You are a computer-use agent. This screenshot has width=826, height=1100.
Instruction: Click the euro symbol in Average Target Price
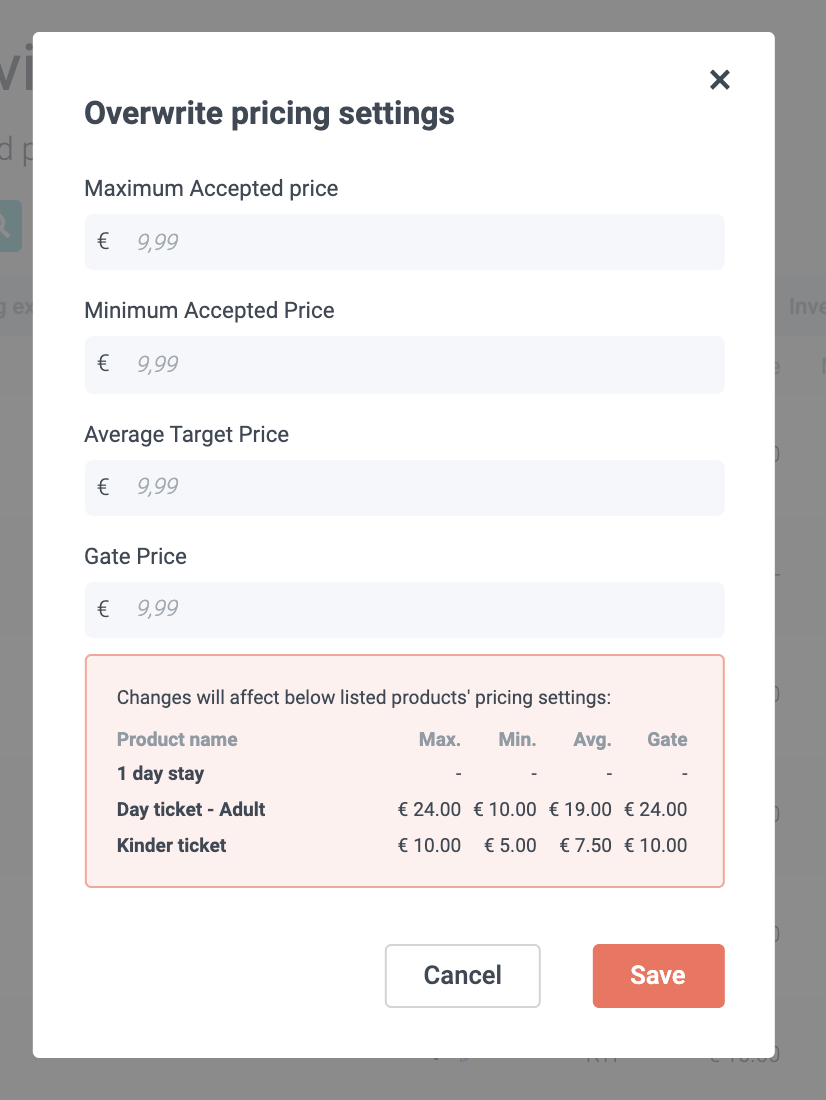click(103, 488)
